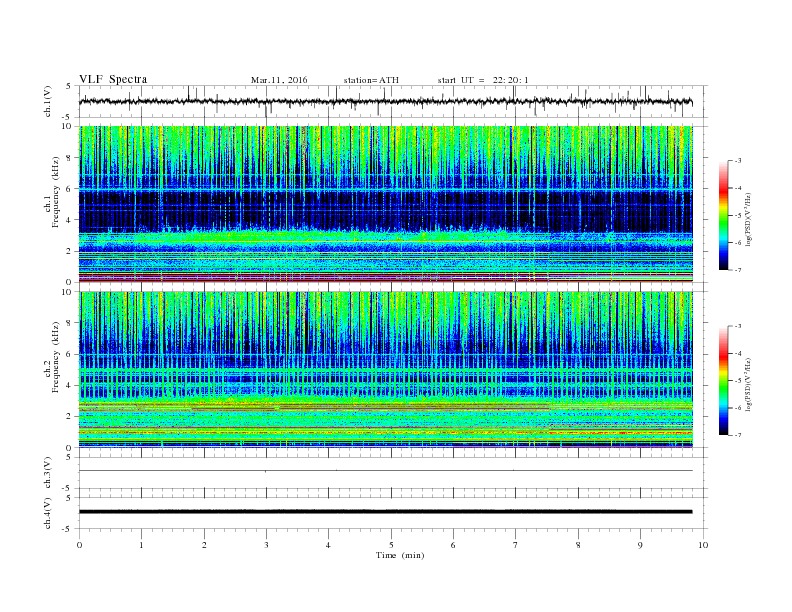Click the ch.3(V) flat trace line

(386, 471)
